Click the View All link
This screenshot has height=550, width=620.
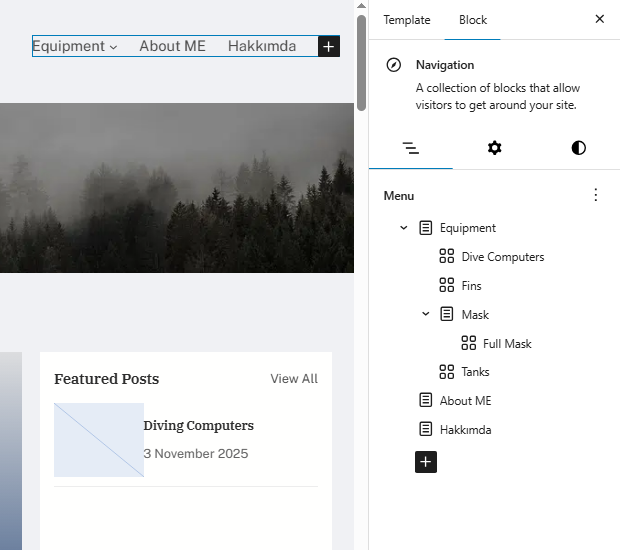pyautogui.click(x=294, y=379)
